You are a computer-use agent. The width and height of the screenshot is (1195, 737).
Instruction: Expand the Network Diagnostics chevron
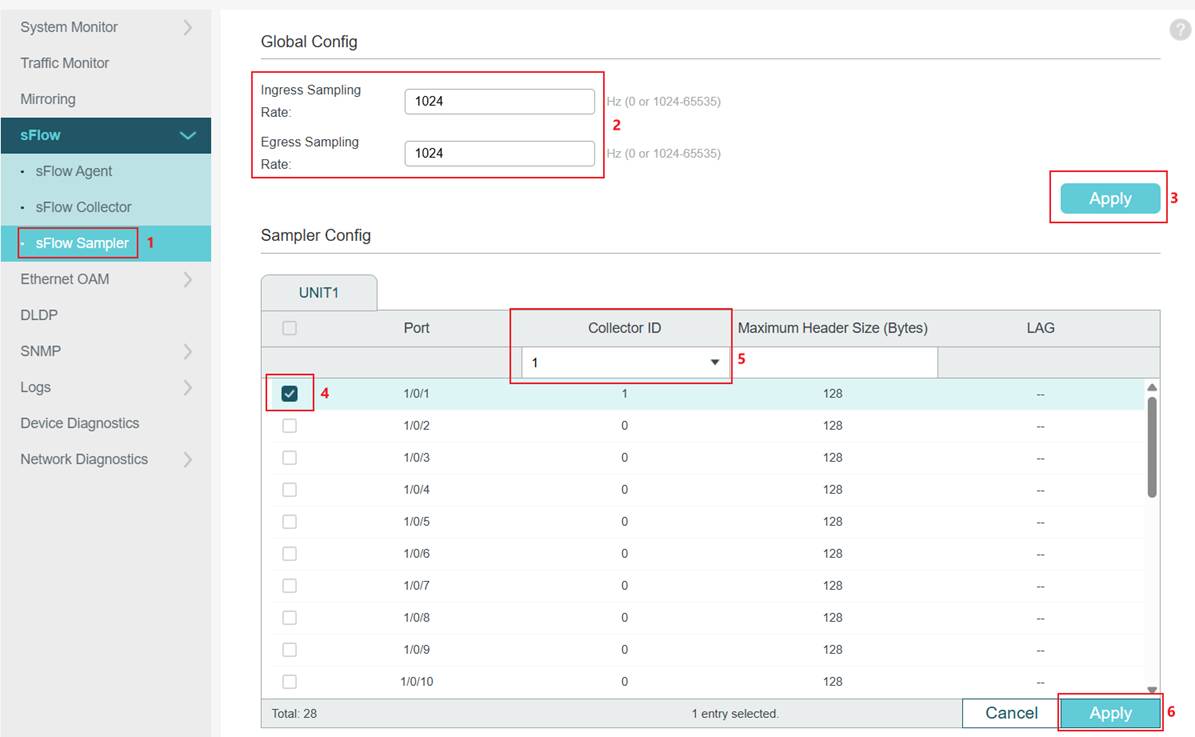click(187, 460)
